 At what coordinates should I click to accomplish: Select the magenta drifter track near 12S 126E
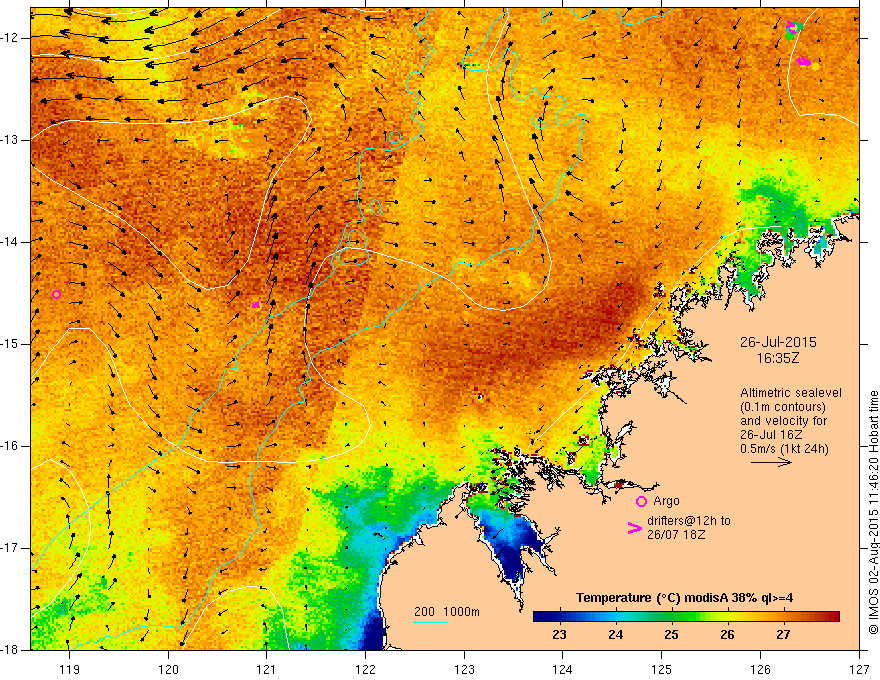coord(803,61)
